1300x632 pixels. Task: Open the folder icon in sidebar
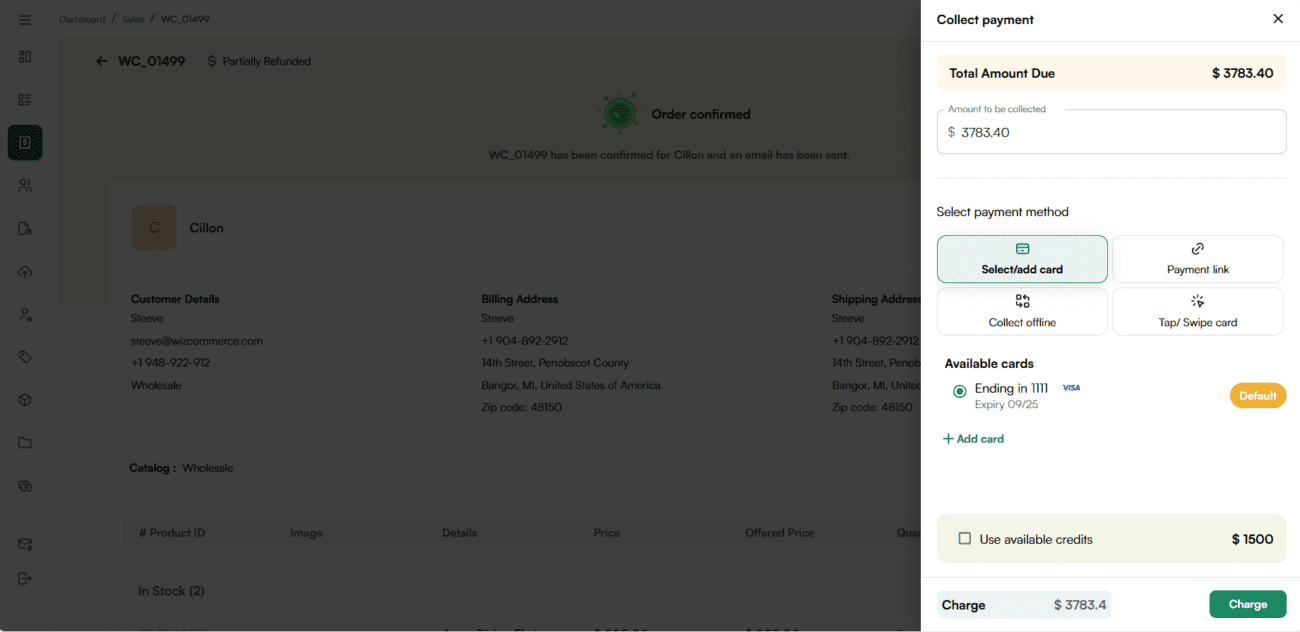(25, 443)
